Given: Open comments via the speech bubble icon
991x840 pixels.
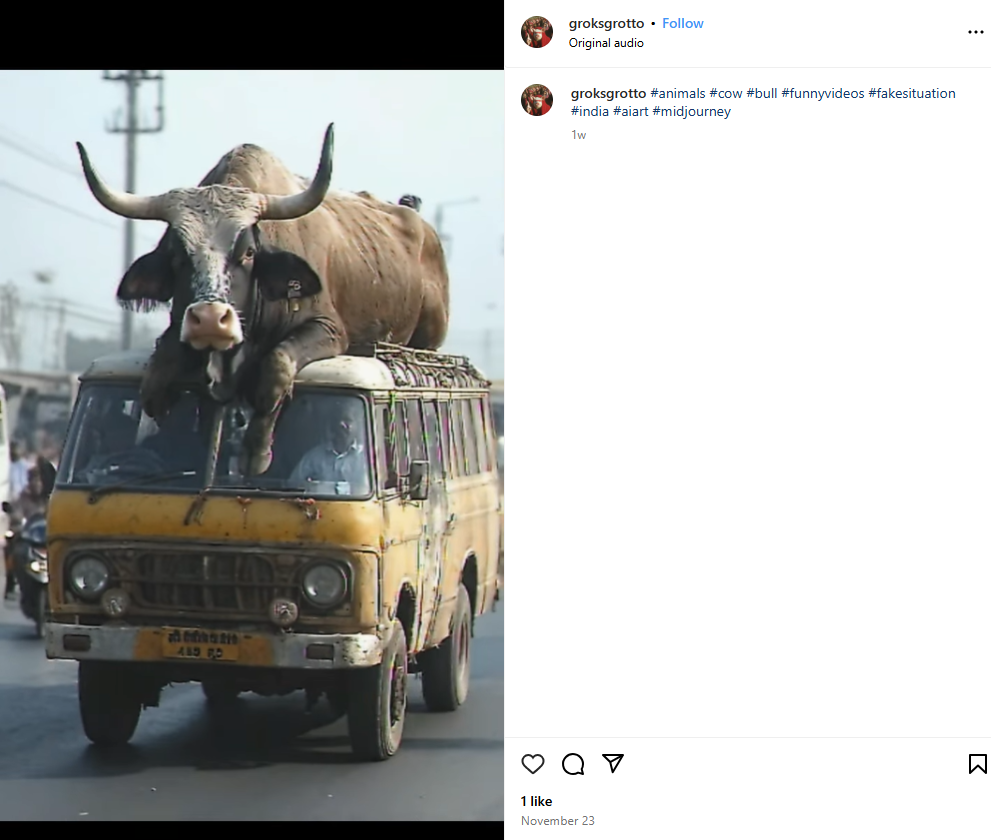Looking at the screenshot, I should coord(573,764).
